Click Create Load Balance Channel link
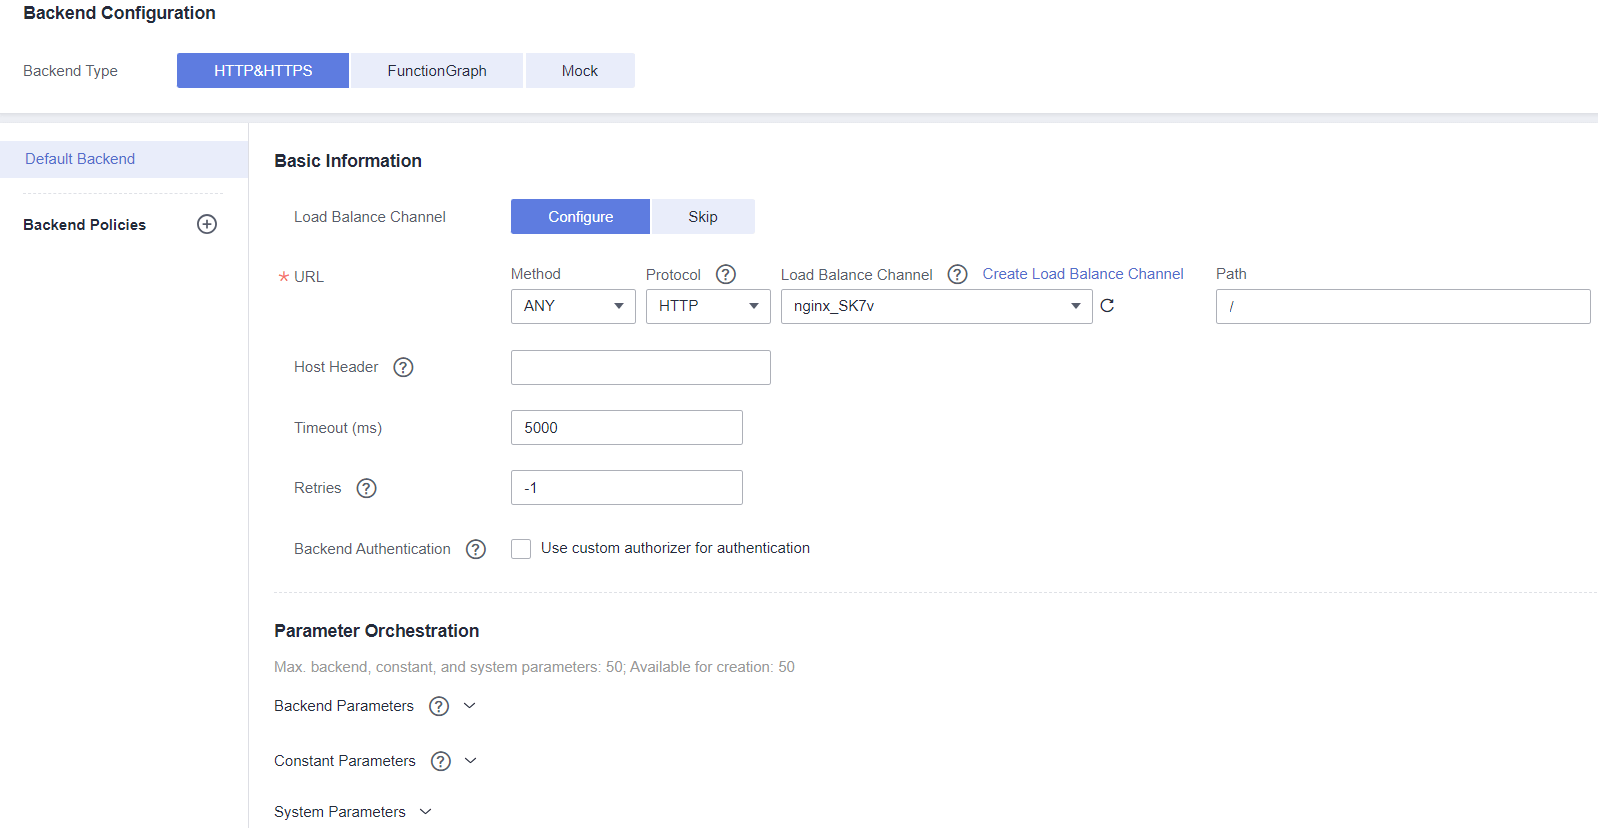1598x828 pixels. (x=1082, y=274)
